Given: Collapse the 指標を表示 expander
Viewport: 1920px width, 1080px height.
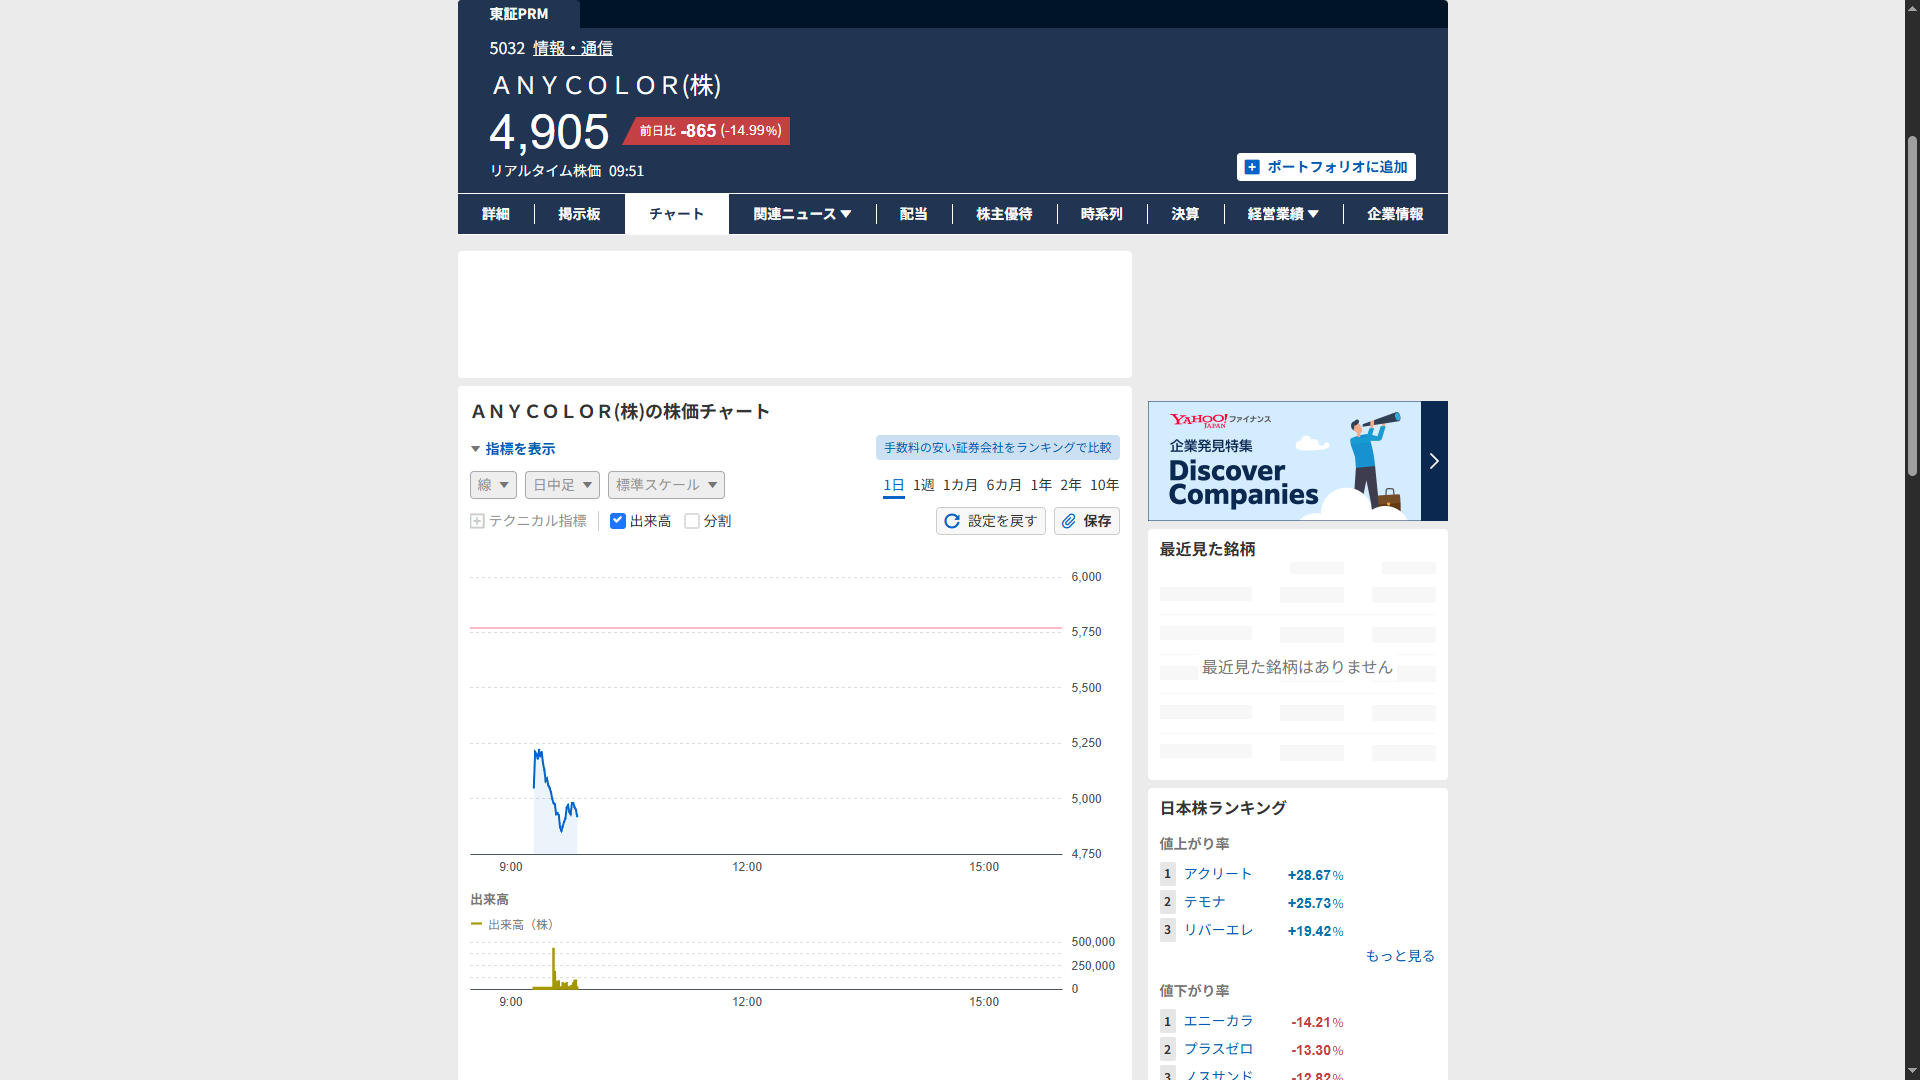Looking at the screenshot, I should pyautogui.click(x=512, y=449).
